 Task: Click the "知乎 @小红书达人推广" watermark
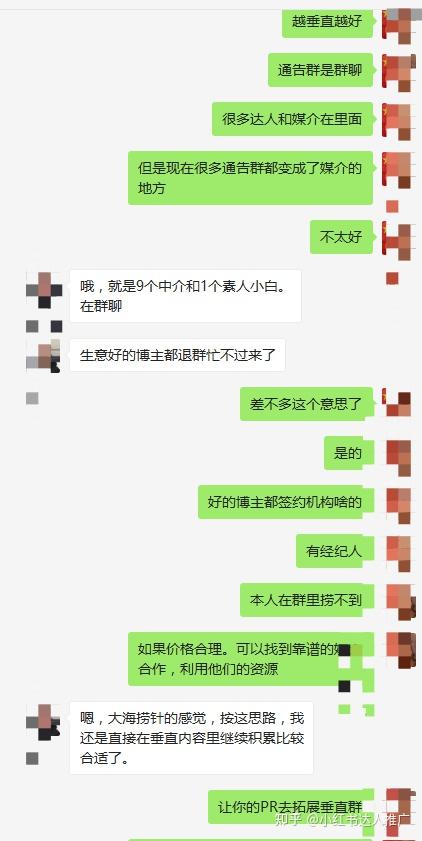[x=342, y=819]
